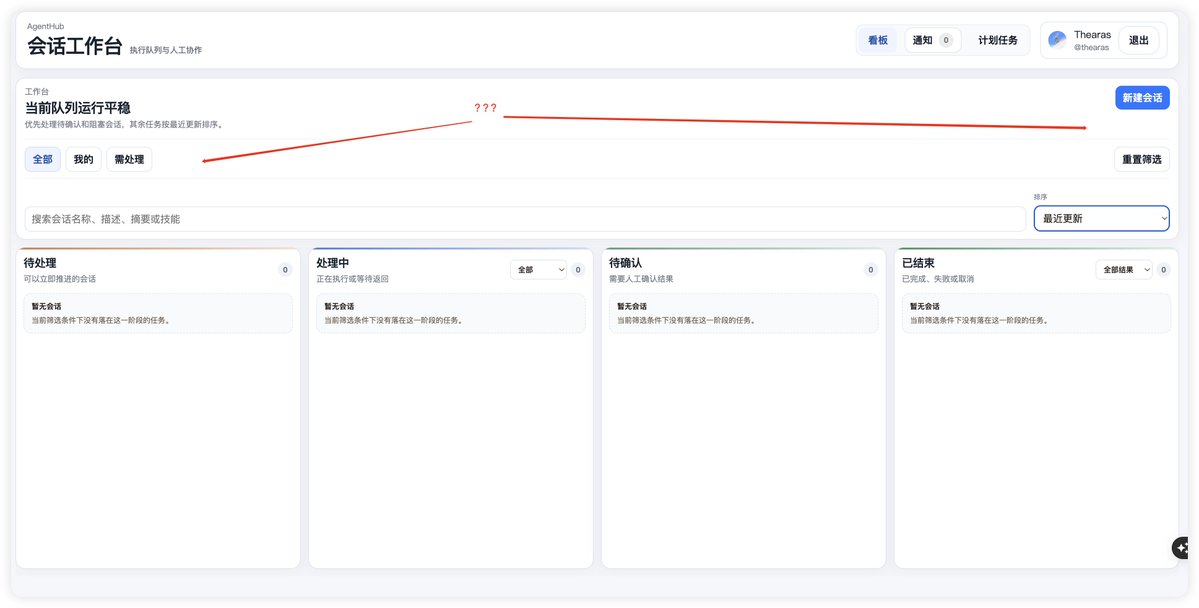Click the Thearas user avatar icon

coord(1058,40)
